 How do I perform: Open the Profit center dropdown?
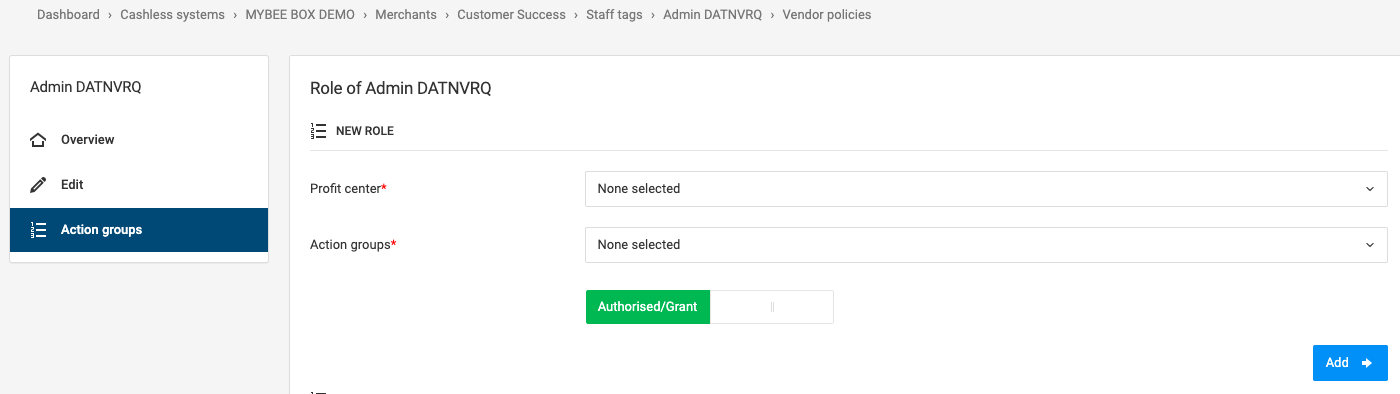point(986,188)
